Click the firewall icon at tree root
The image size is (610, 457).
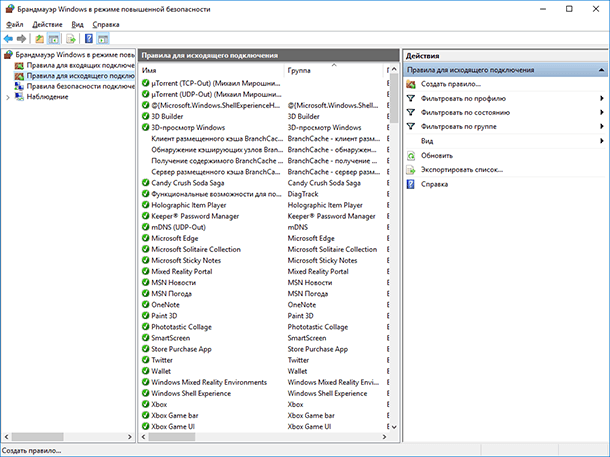coord(9,55)
